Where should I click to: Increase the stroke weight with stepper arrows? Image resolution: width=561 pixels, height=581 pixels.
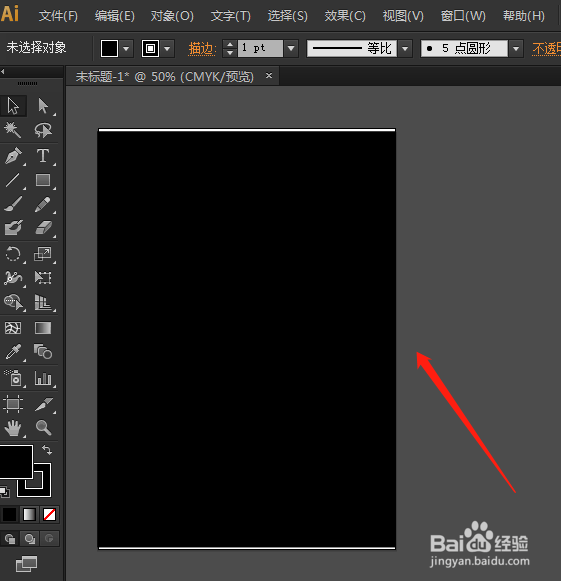coord(230,44)
